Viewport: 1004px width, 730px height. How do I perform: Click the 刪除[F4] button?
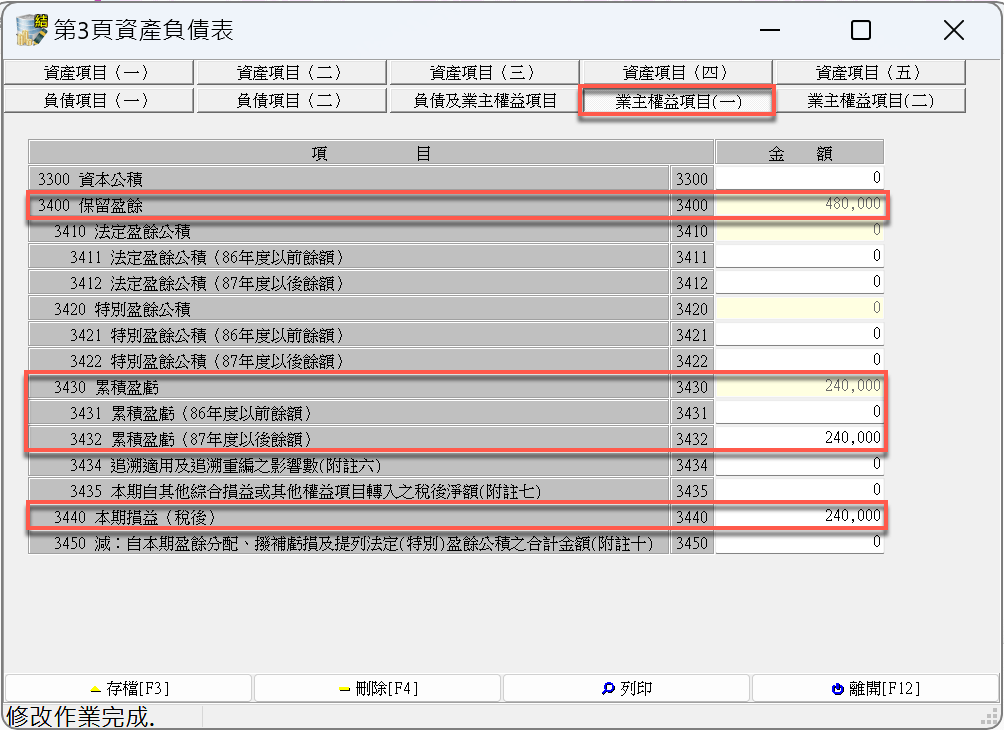pyautogui.click(x=377, y=688)
